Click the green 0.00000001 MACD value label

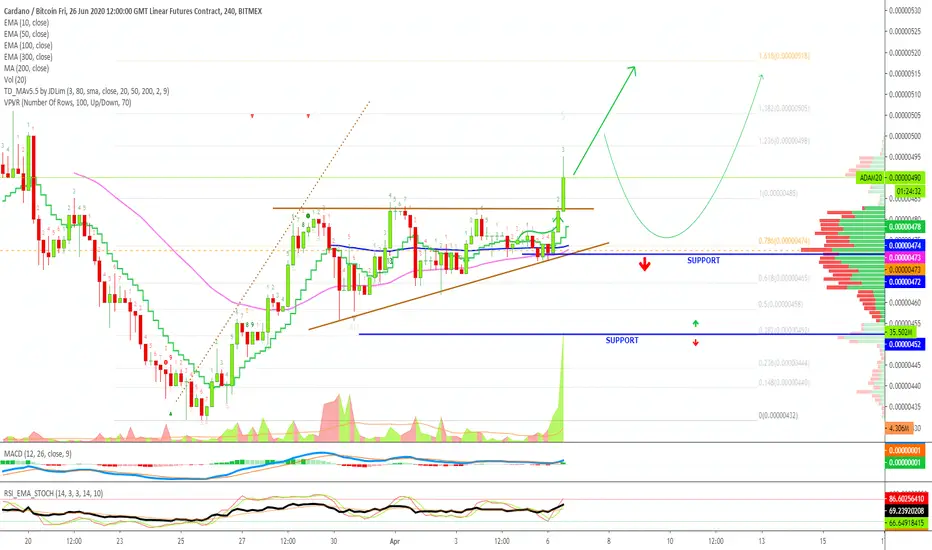tap(905, 462)
